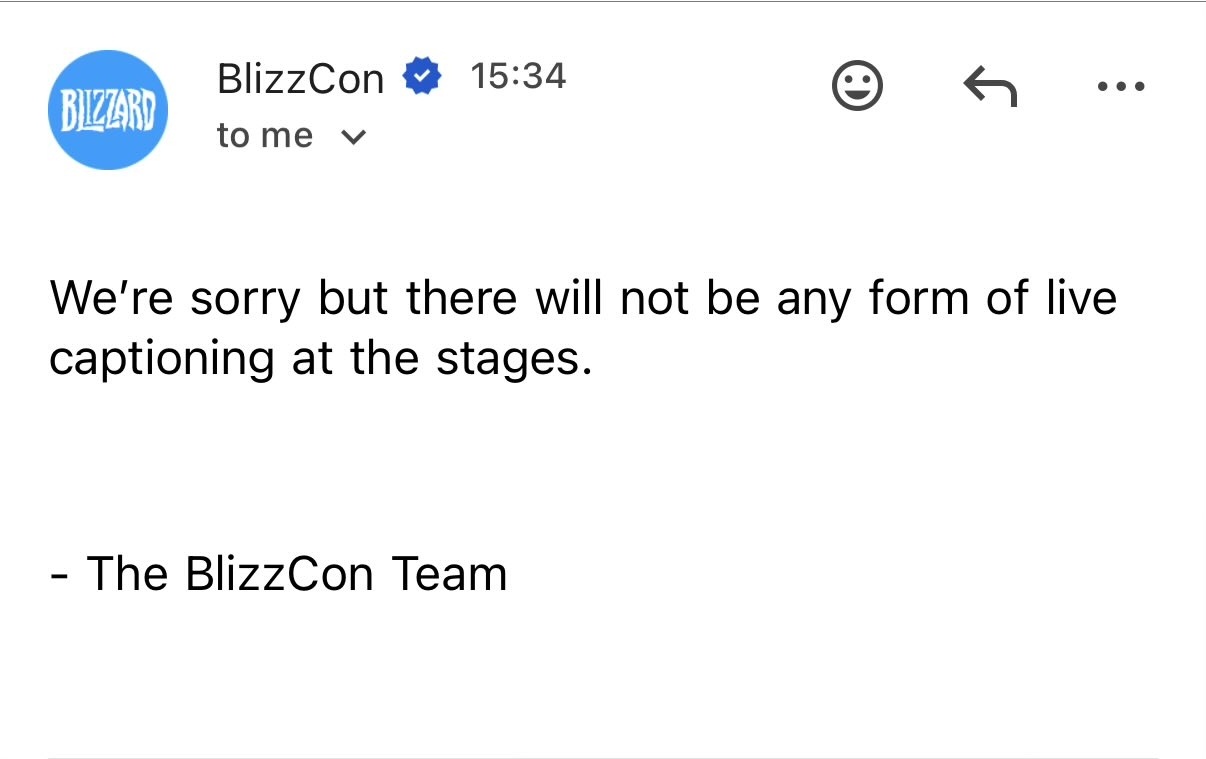Click "captioning at the stages." text line
The height and width of the screenshot is (759, 1206).
[320, 359]
